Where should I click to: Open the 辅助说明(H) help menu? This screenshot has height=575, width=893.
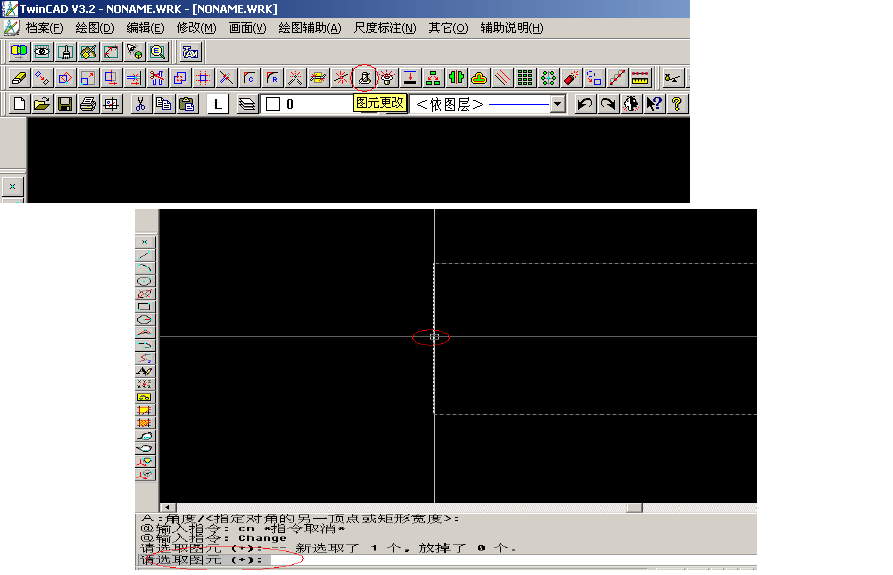tap(512, 28)
